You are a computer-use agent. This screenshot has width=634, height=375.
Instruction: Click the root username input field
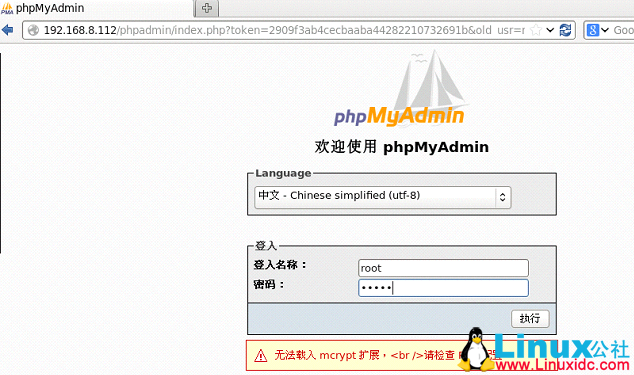pos(443,268)
